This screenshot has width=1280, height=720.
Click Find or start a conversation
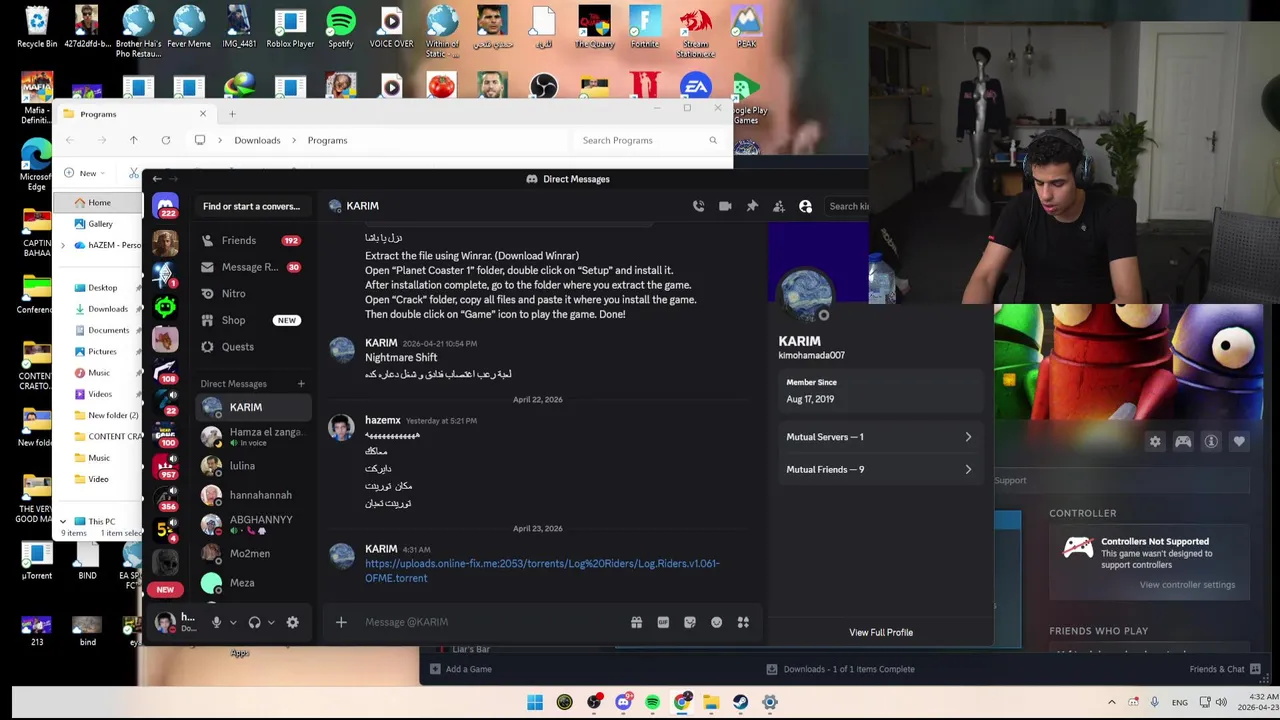pos(251,206)
